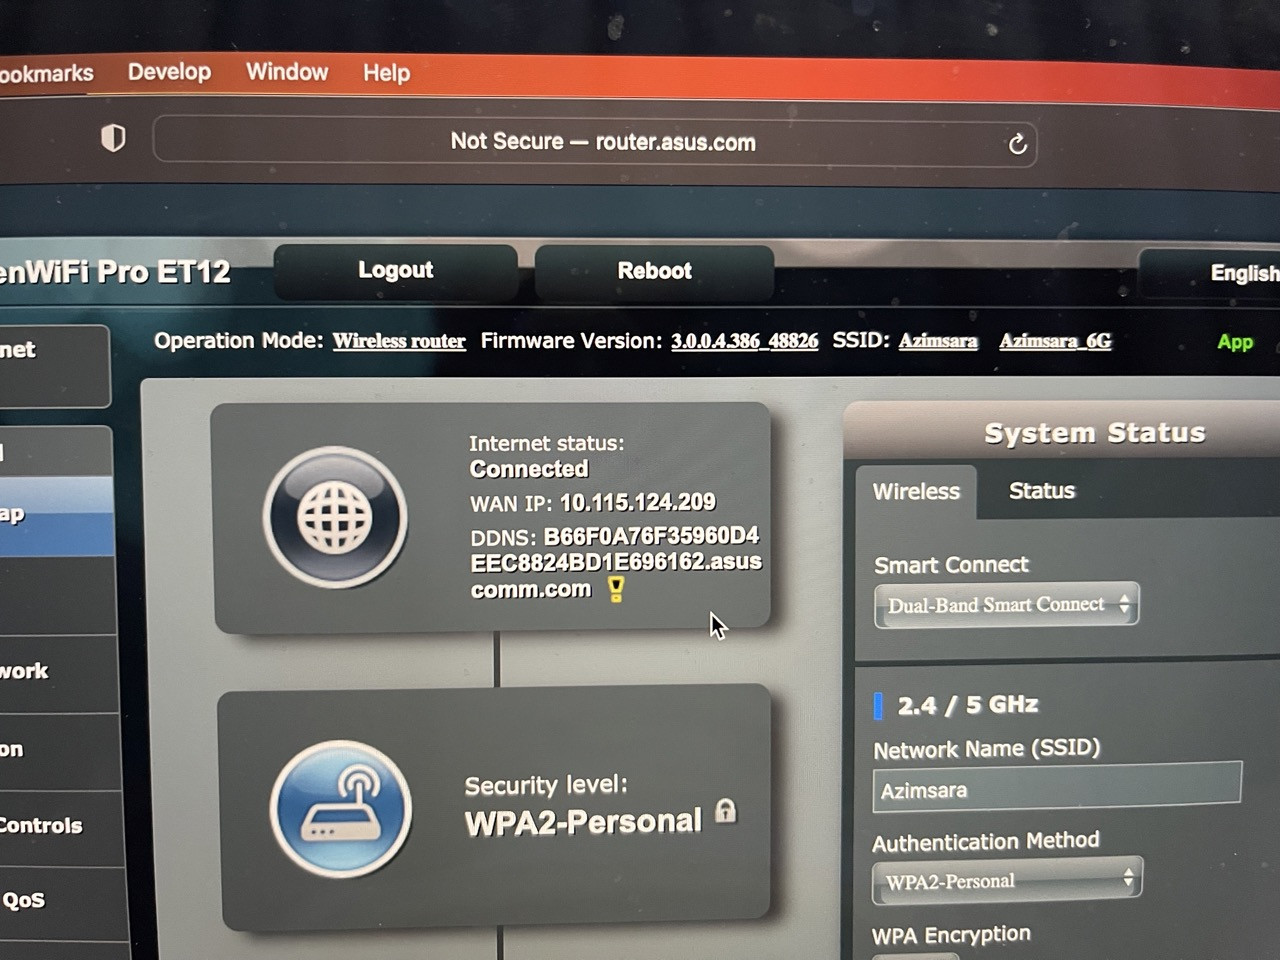This screenshot has height=960, width=1280.
Task: Click the wireless router security icon
Action: (x=340, y=809)
